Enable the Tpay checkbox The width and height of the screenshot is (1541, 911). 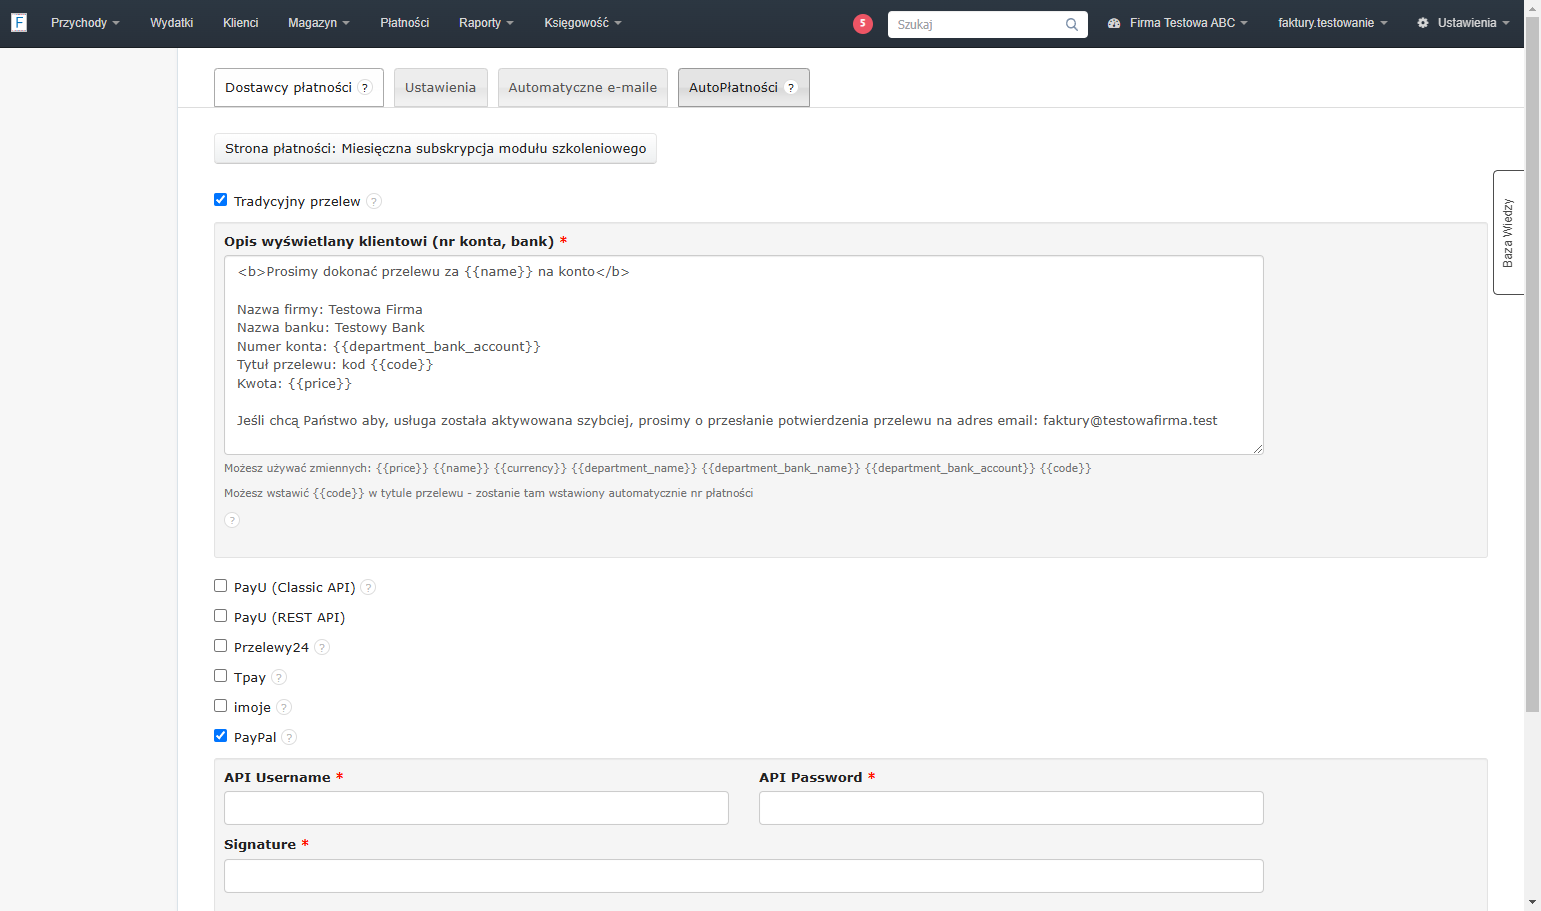(x=220, y=676)
